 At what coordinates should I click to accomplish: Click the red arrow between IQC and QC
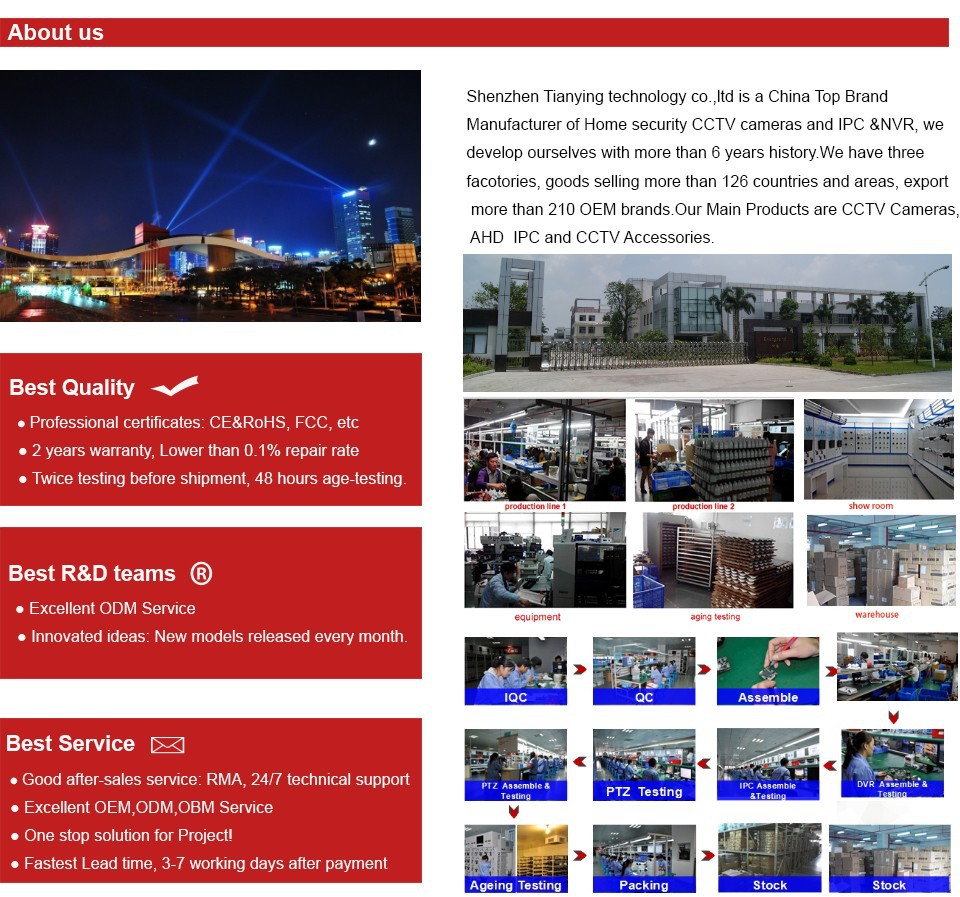pyautogui.click(x=579, y=669)
